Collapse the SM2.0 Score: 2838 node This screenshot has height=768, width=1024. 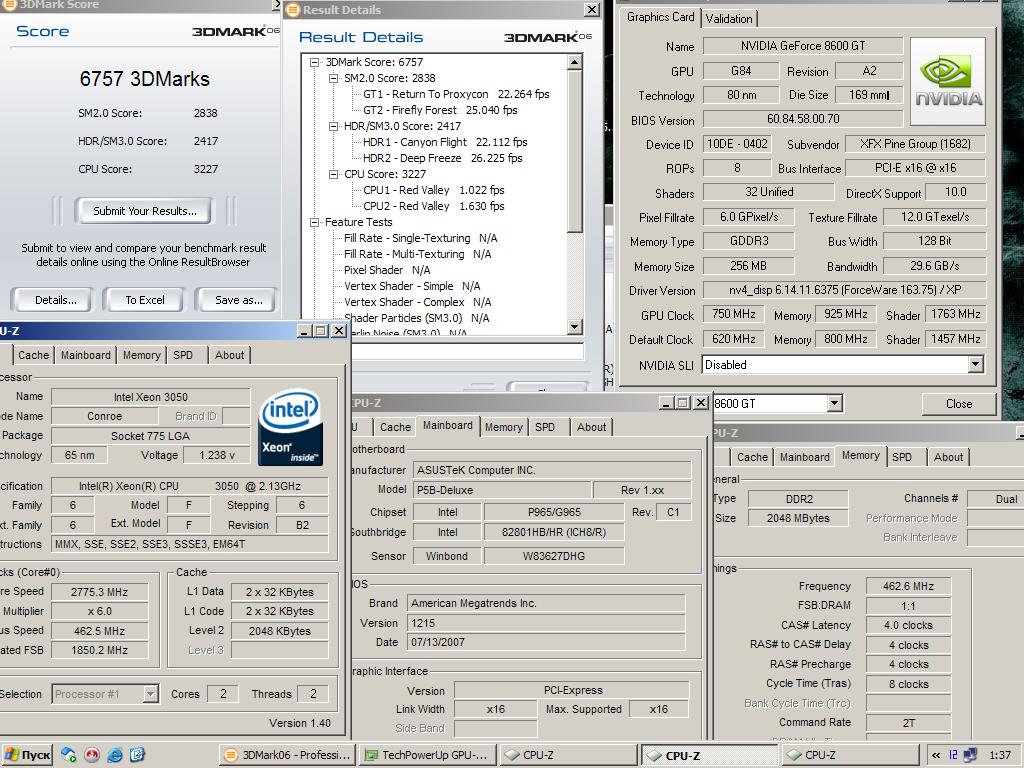click(334, 78)
